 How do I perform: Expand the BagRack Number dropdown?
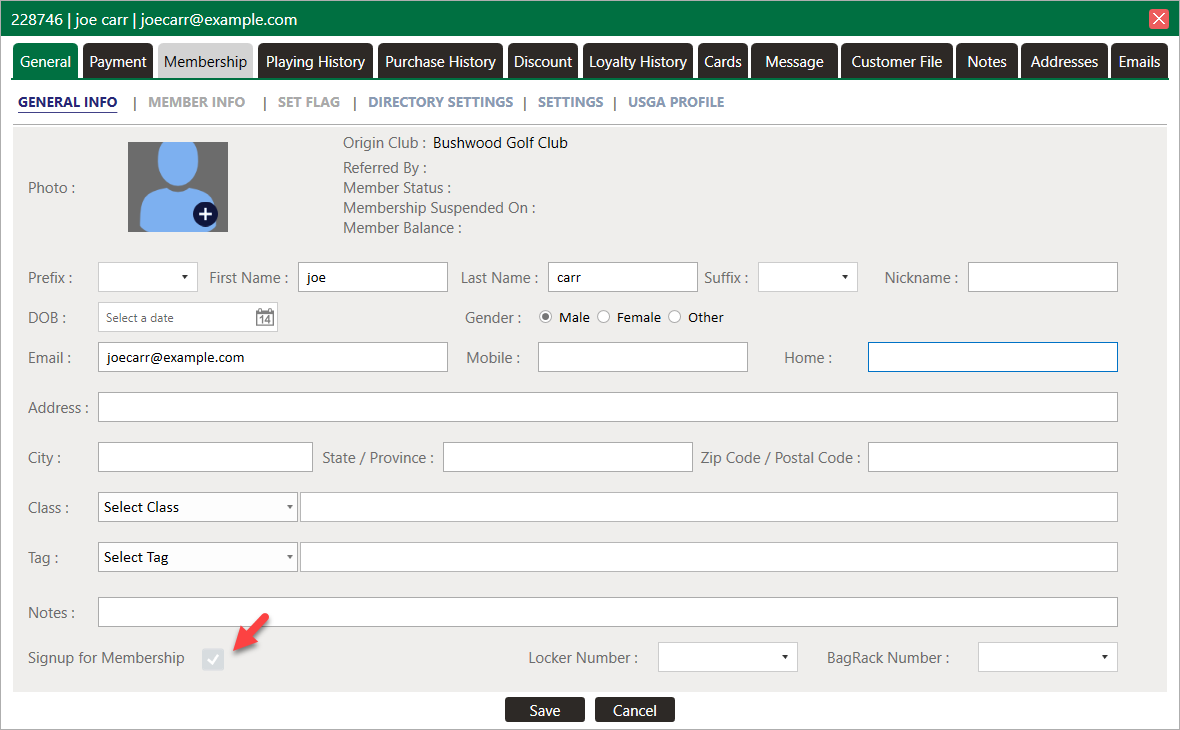point(1047,657)
